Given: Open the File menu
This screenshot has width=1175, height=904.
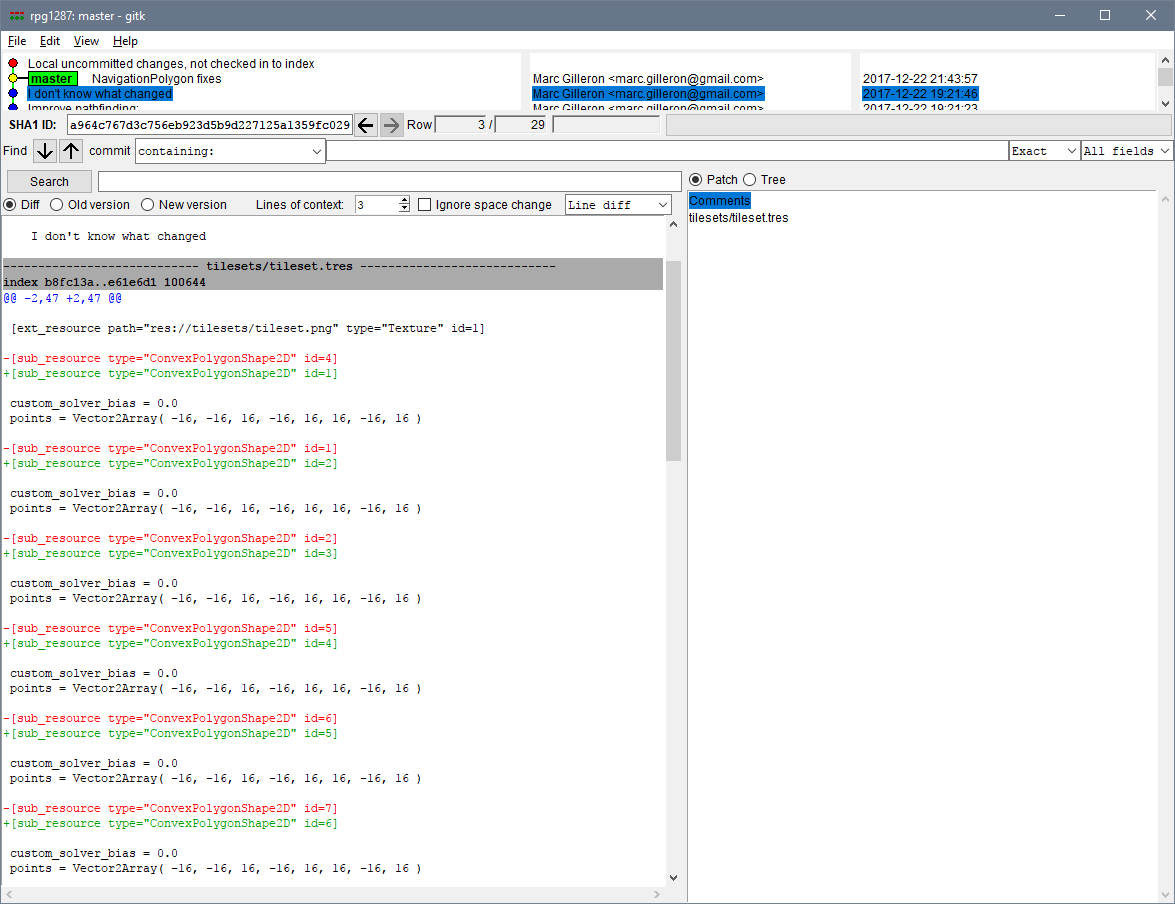Looking at the screenshot, I should point(17,41).
